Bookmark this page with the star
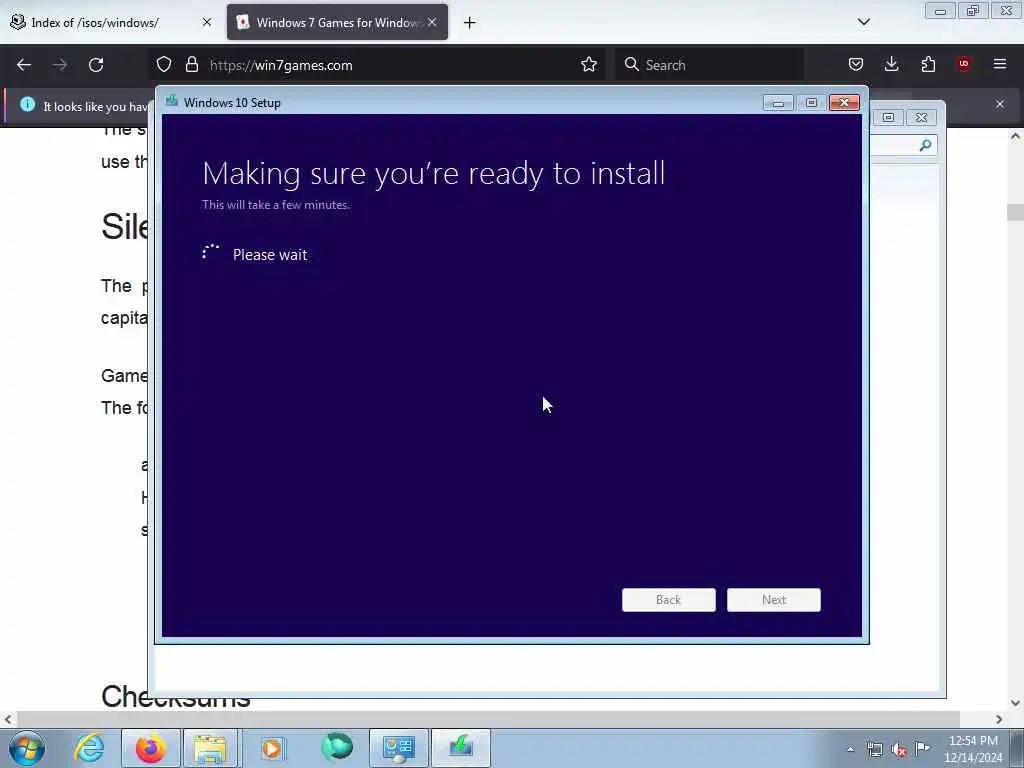The width and height of the screenshot is (1024, 768). 588,65
